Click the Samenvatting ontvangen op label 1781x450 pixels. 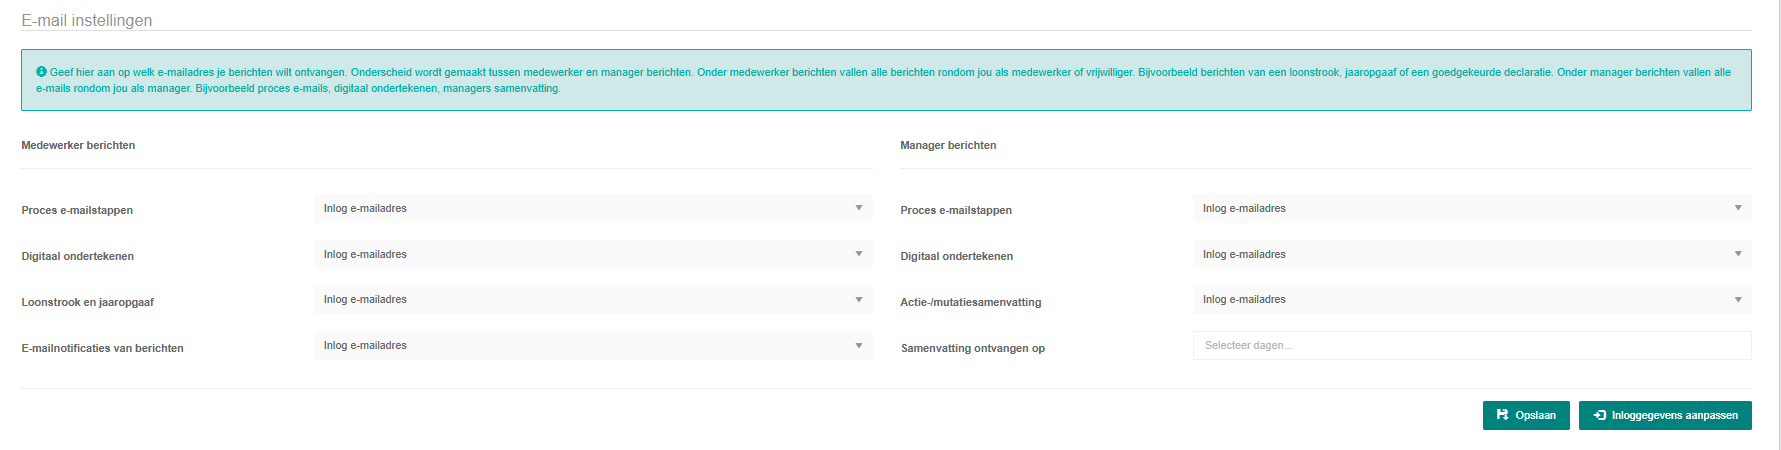pos(972,349)
